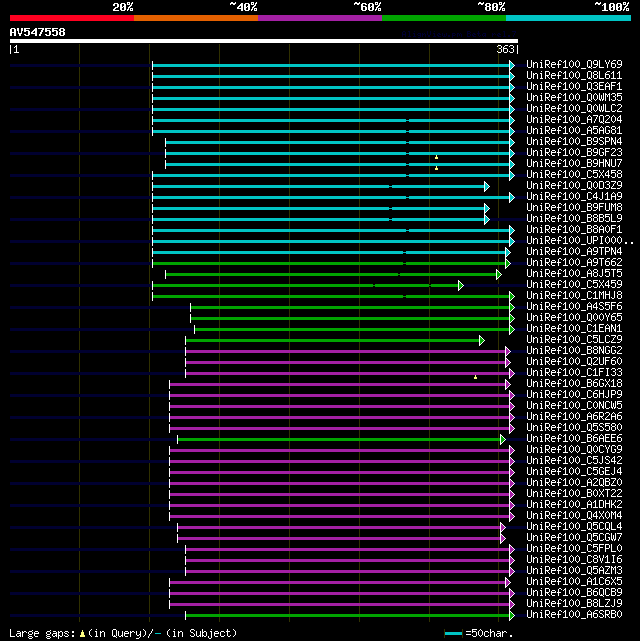Click yellow query-gap marker near C1FI33 row

475,377
